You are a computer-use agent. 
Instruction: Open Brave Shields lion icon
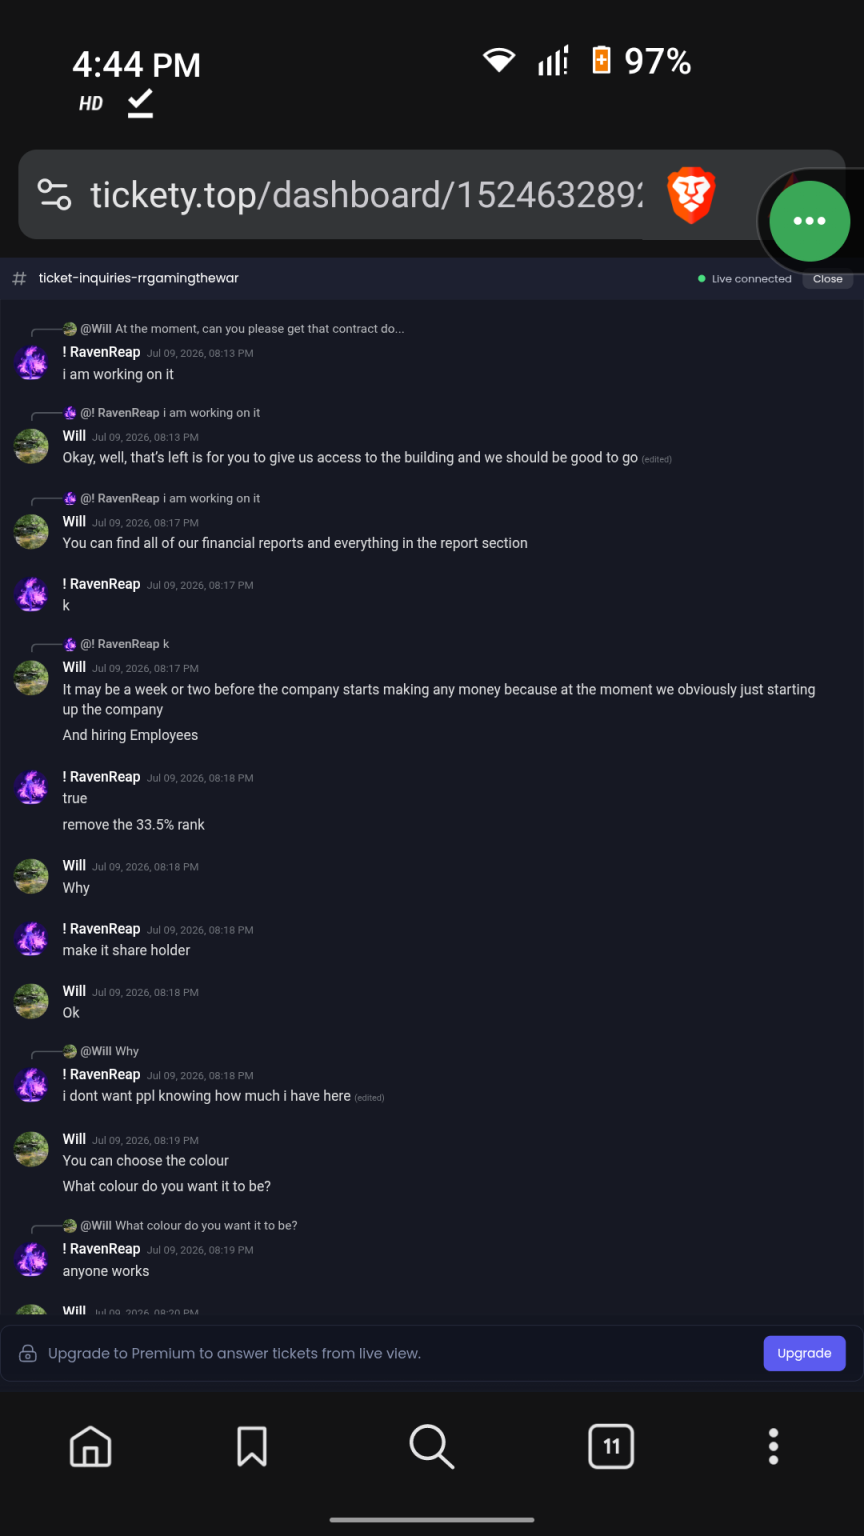pos(691,195)
